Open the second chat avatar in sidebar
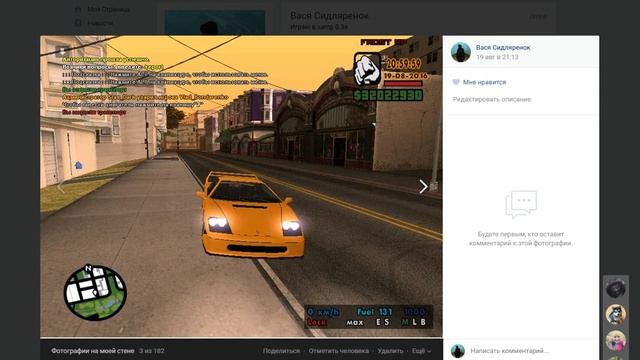The width and height of the screenshot is (640, 360). (x=616, y=314)
